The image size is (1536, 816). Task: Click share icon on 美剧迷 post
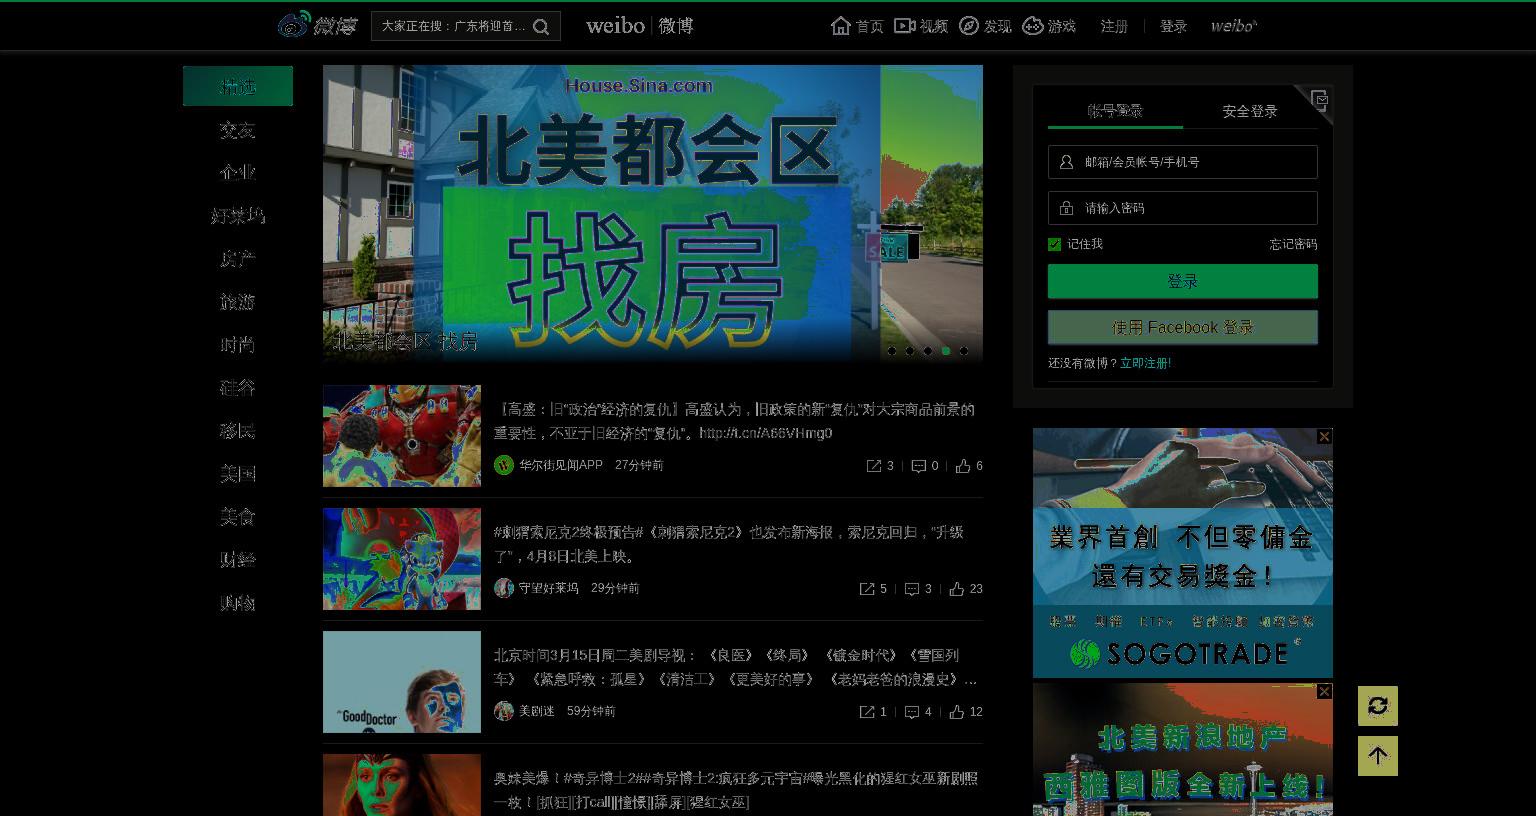point(867,712)
